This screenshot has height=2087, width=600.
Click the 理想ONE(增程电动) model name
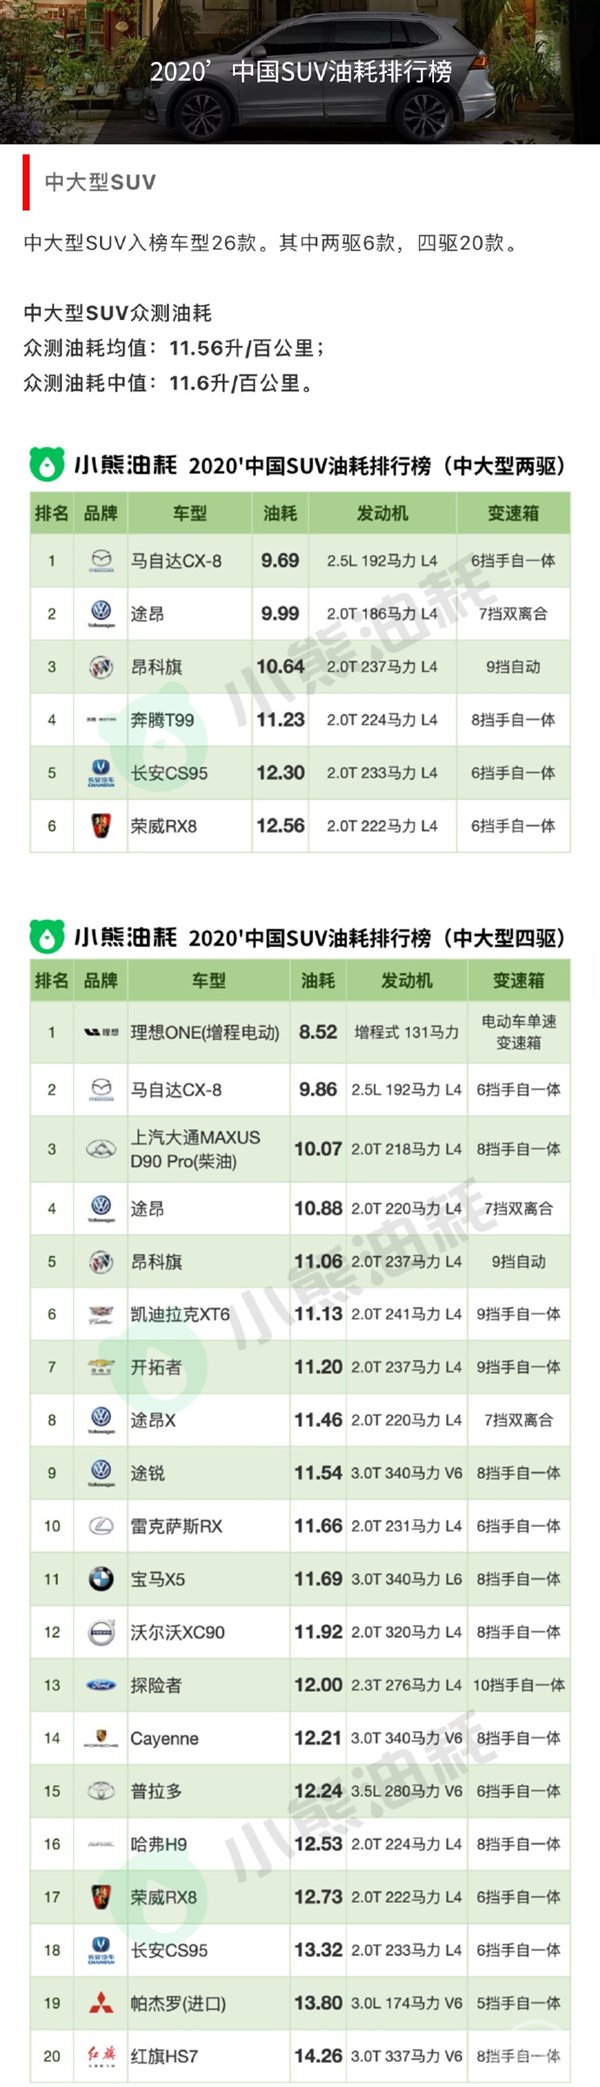[x=205, y=1032]
